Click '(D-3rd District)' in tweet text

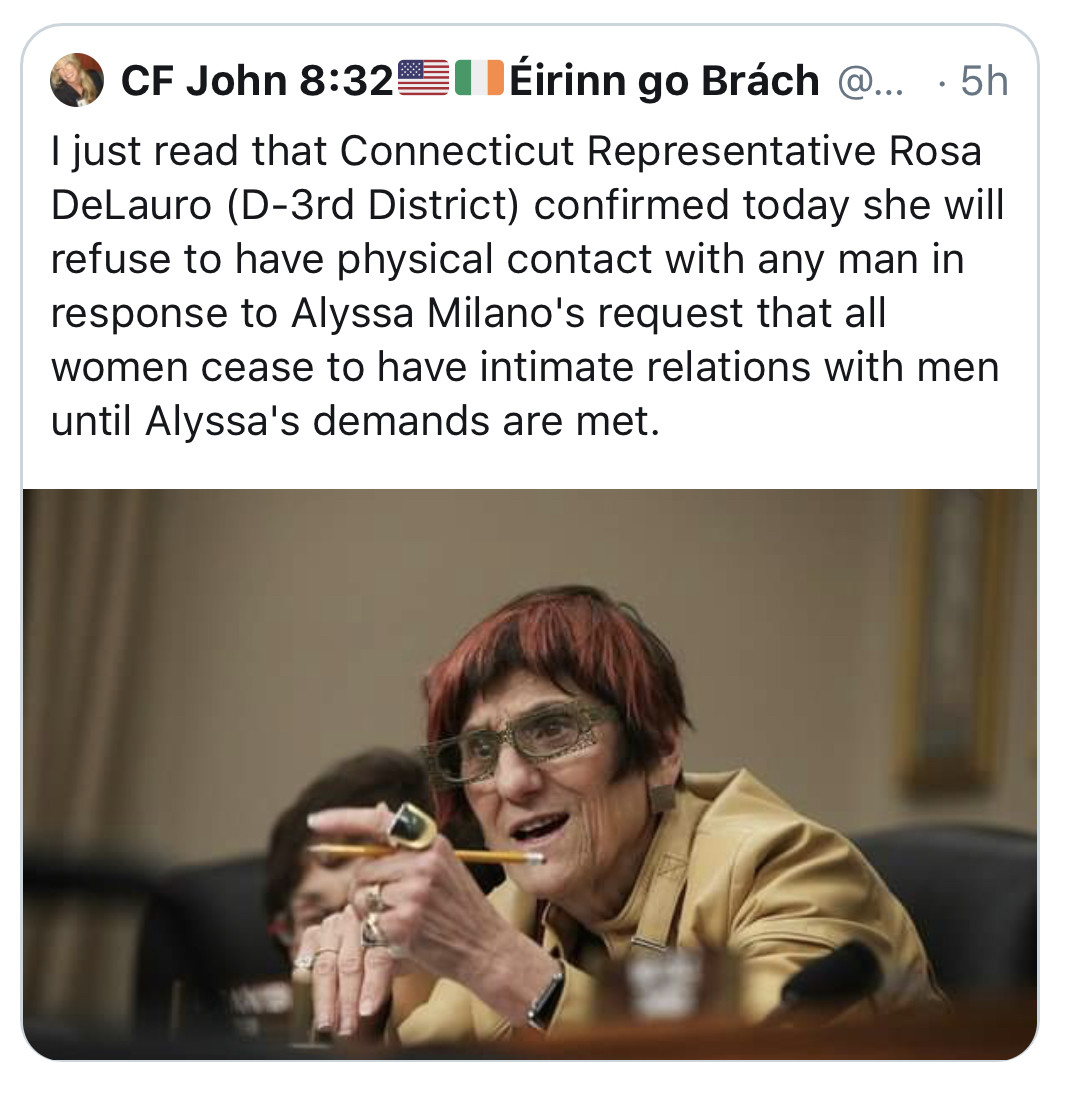(373, 206)
